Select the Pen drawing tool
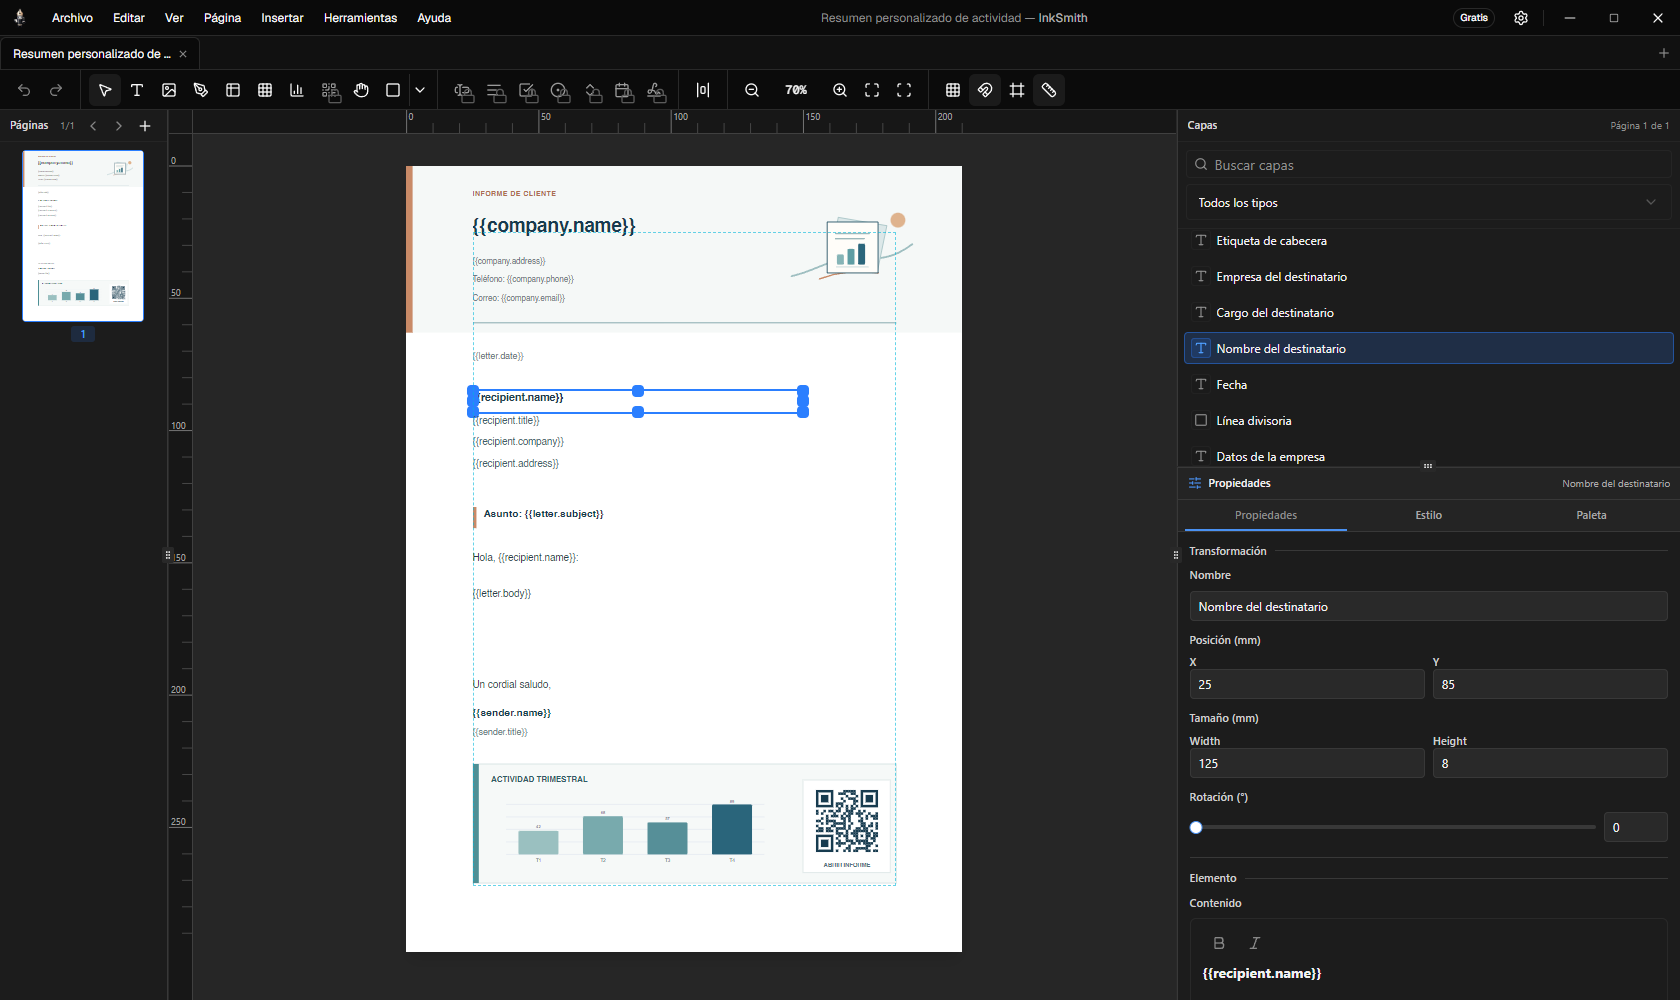This screenshot has height=1000, width=1680. pyautogui.click(x=201, y=90)
